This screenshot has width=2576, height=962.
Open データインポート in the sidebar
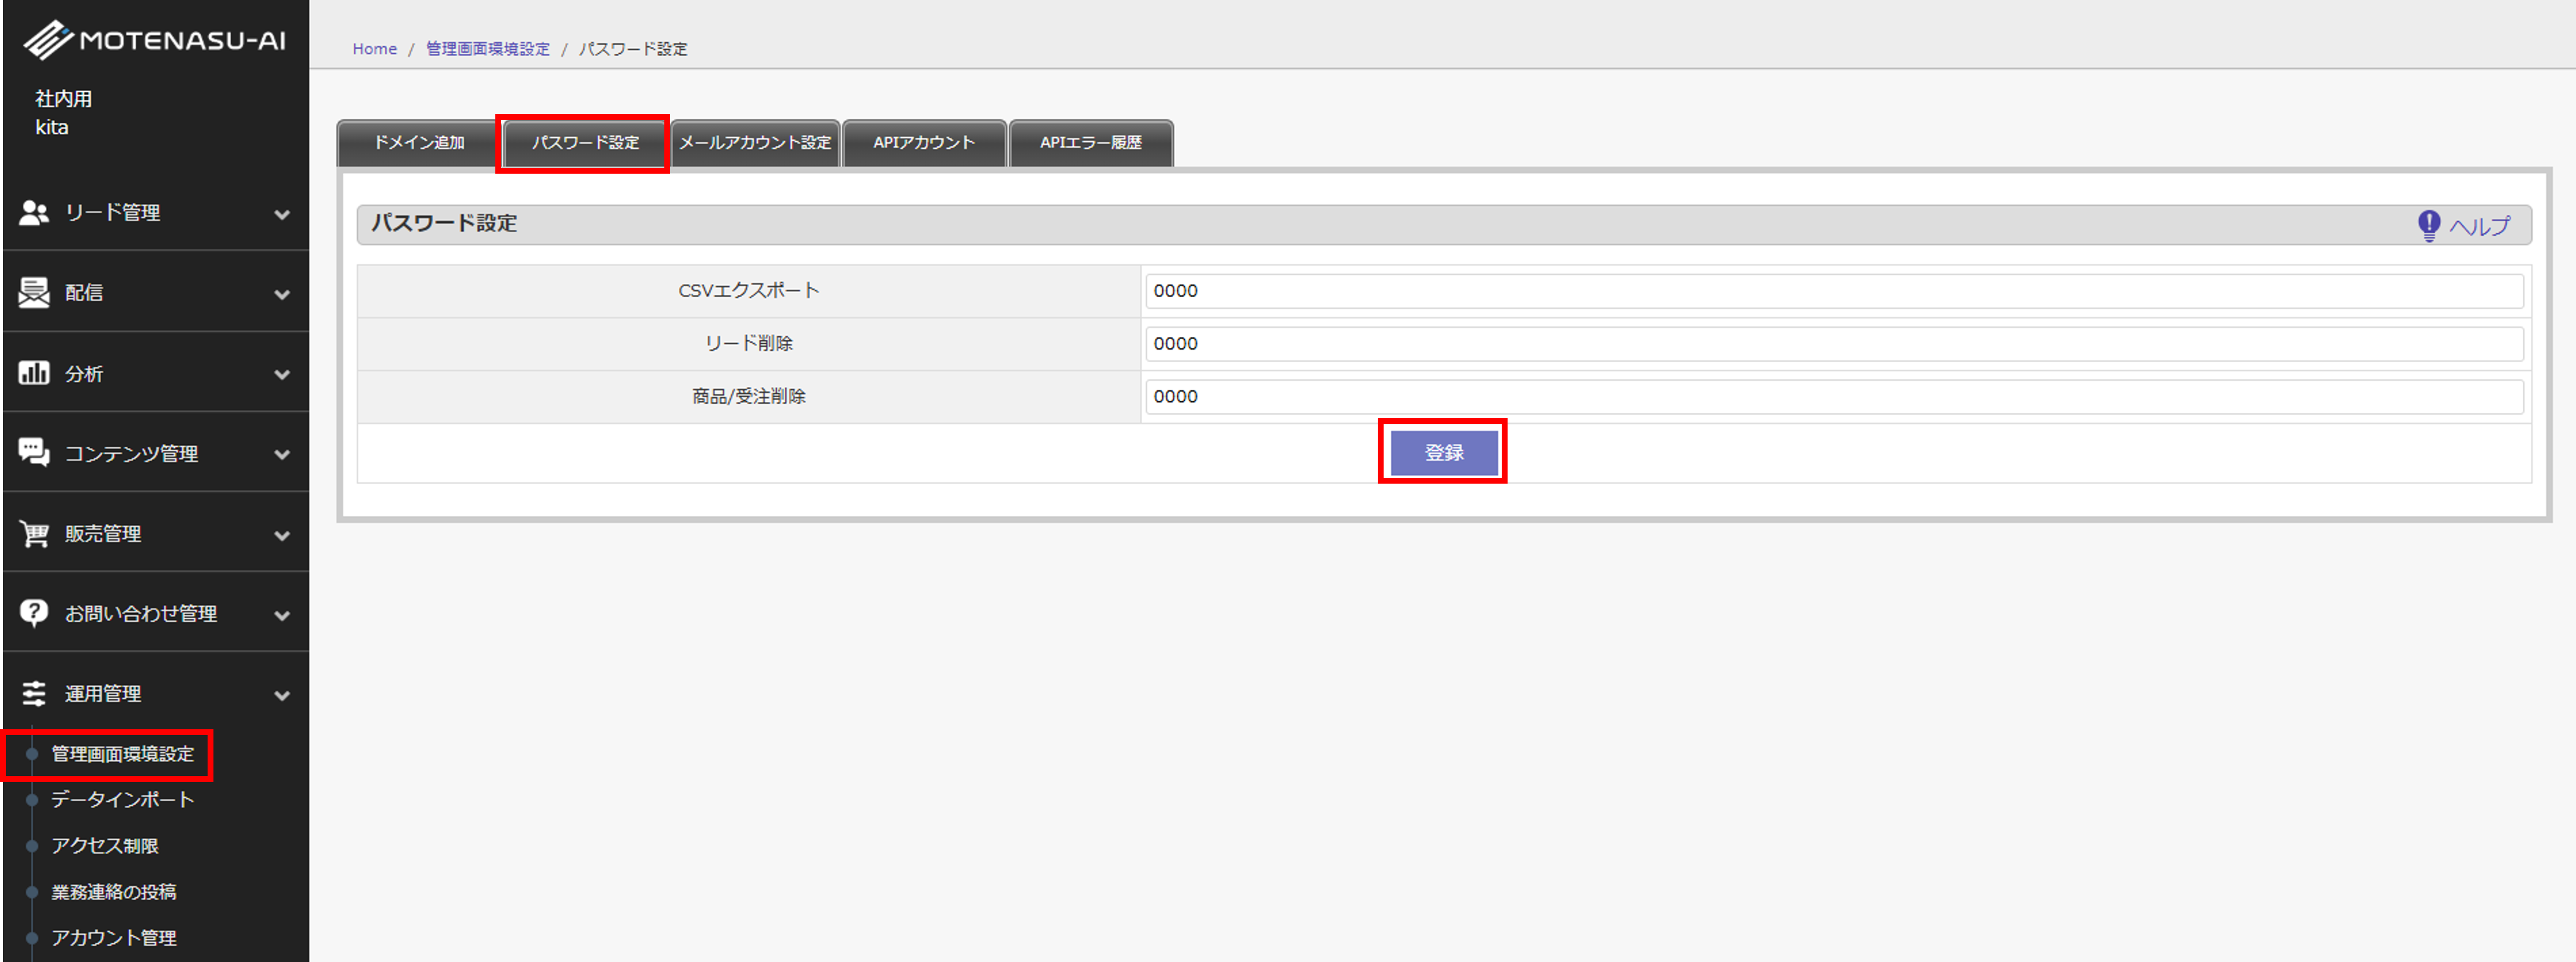click(122, 799)
